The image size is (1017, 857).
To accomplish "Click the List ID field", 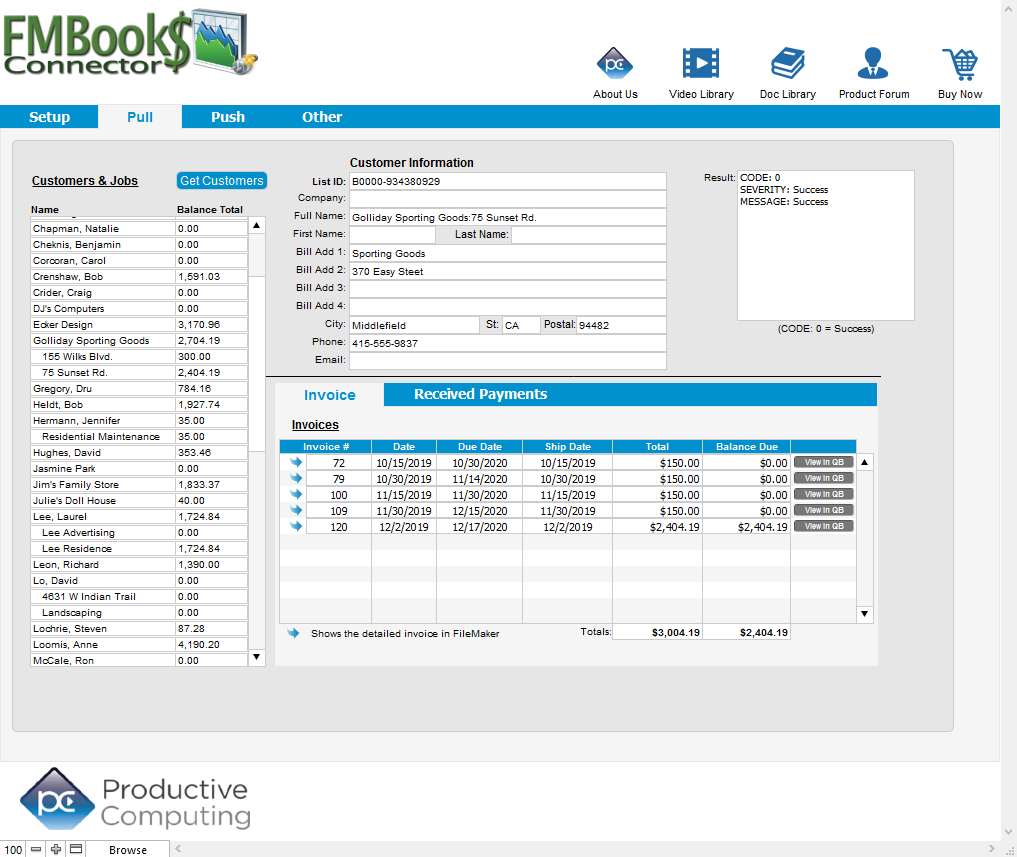I will point(508,181).
